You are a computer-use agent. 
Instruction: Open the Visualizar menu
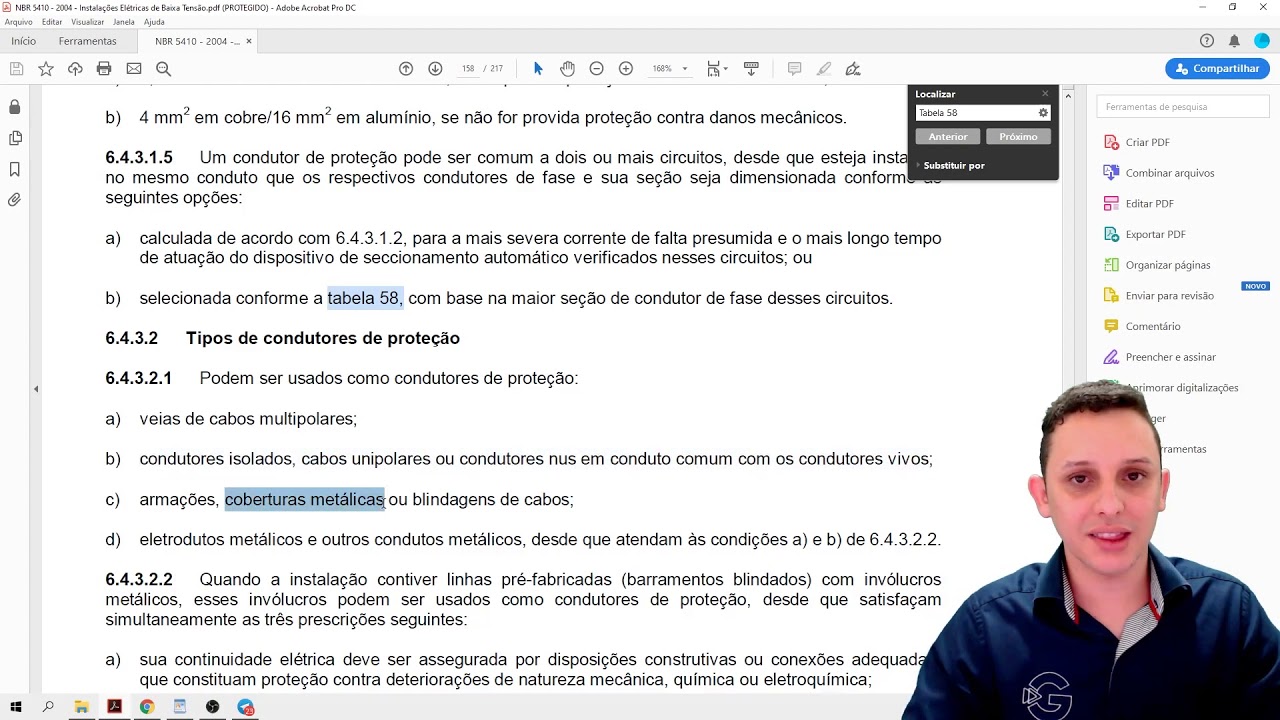tap(88, 22)
